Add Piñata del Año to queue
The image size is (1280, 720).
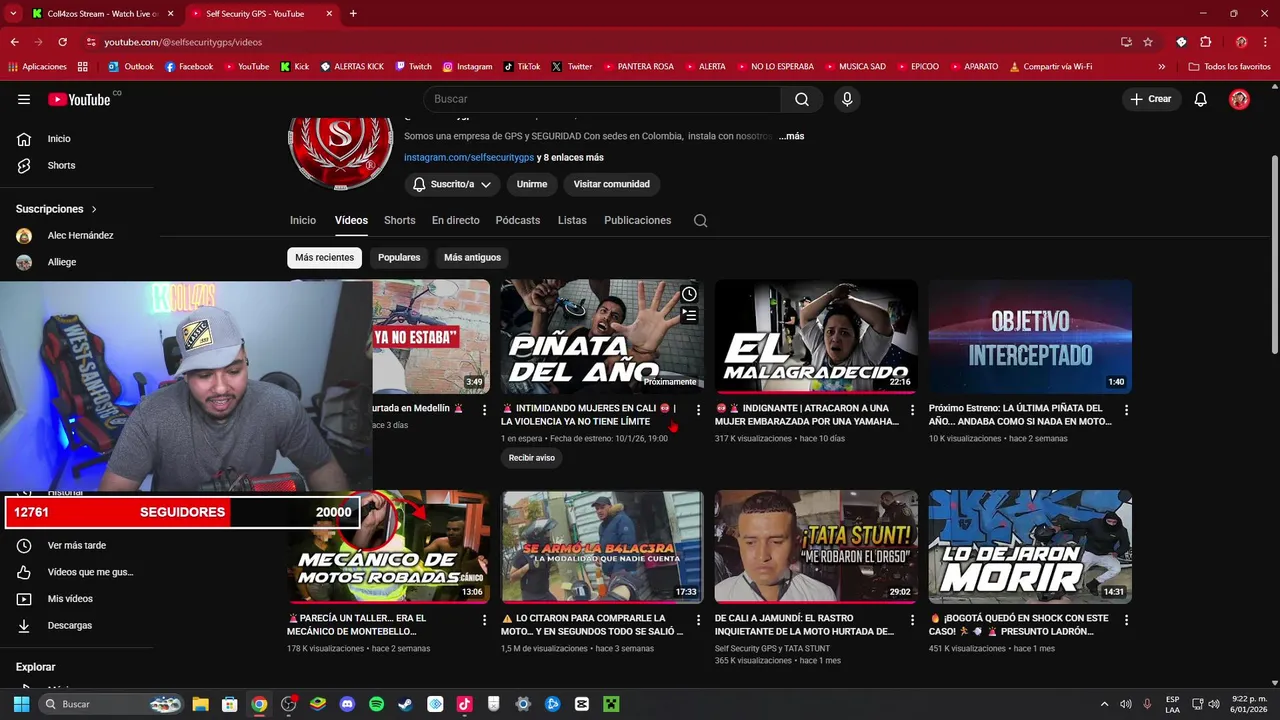click(689, 315)
